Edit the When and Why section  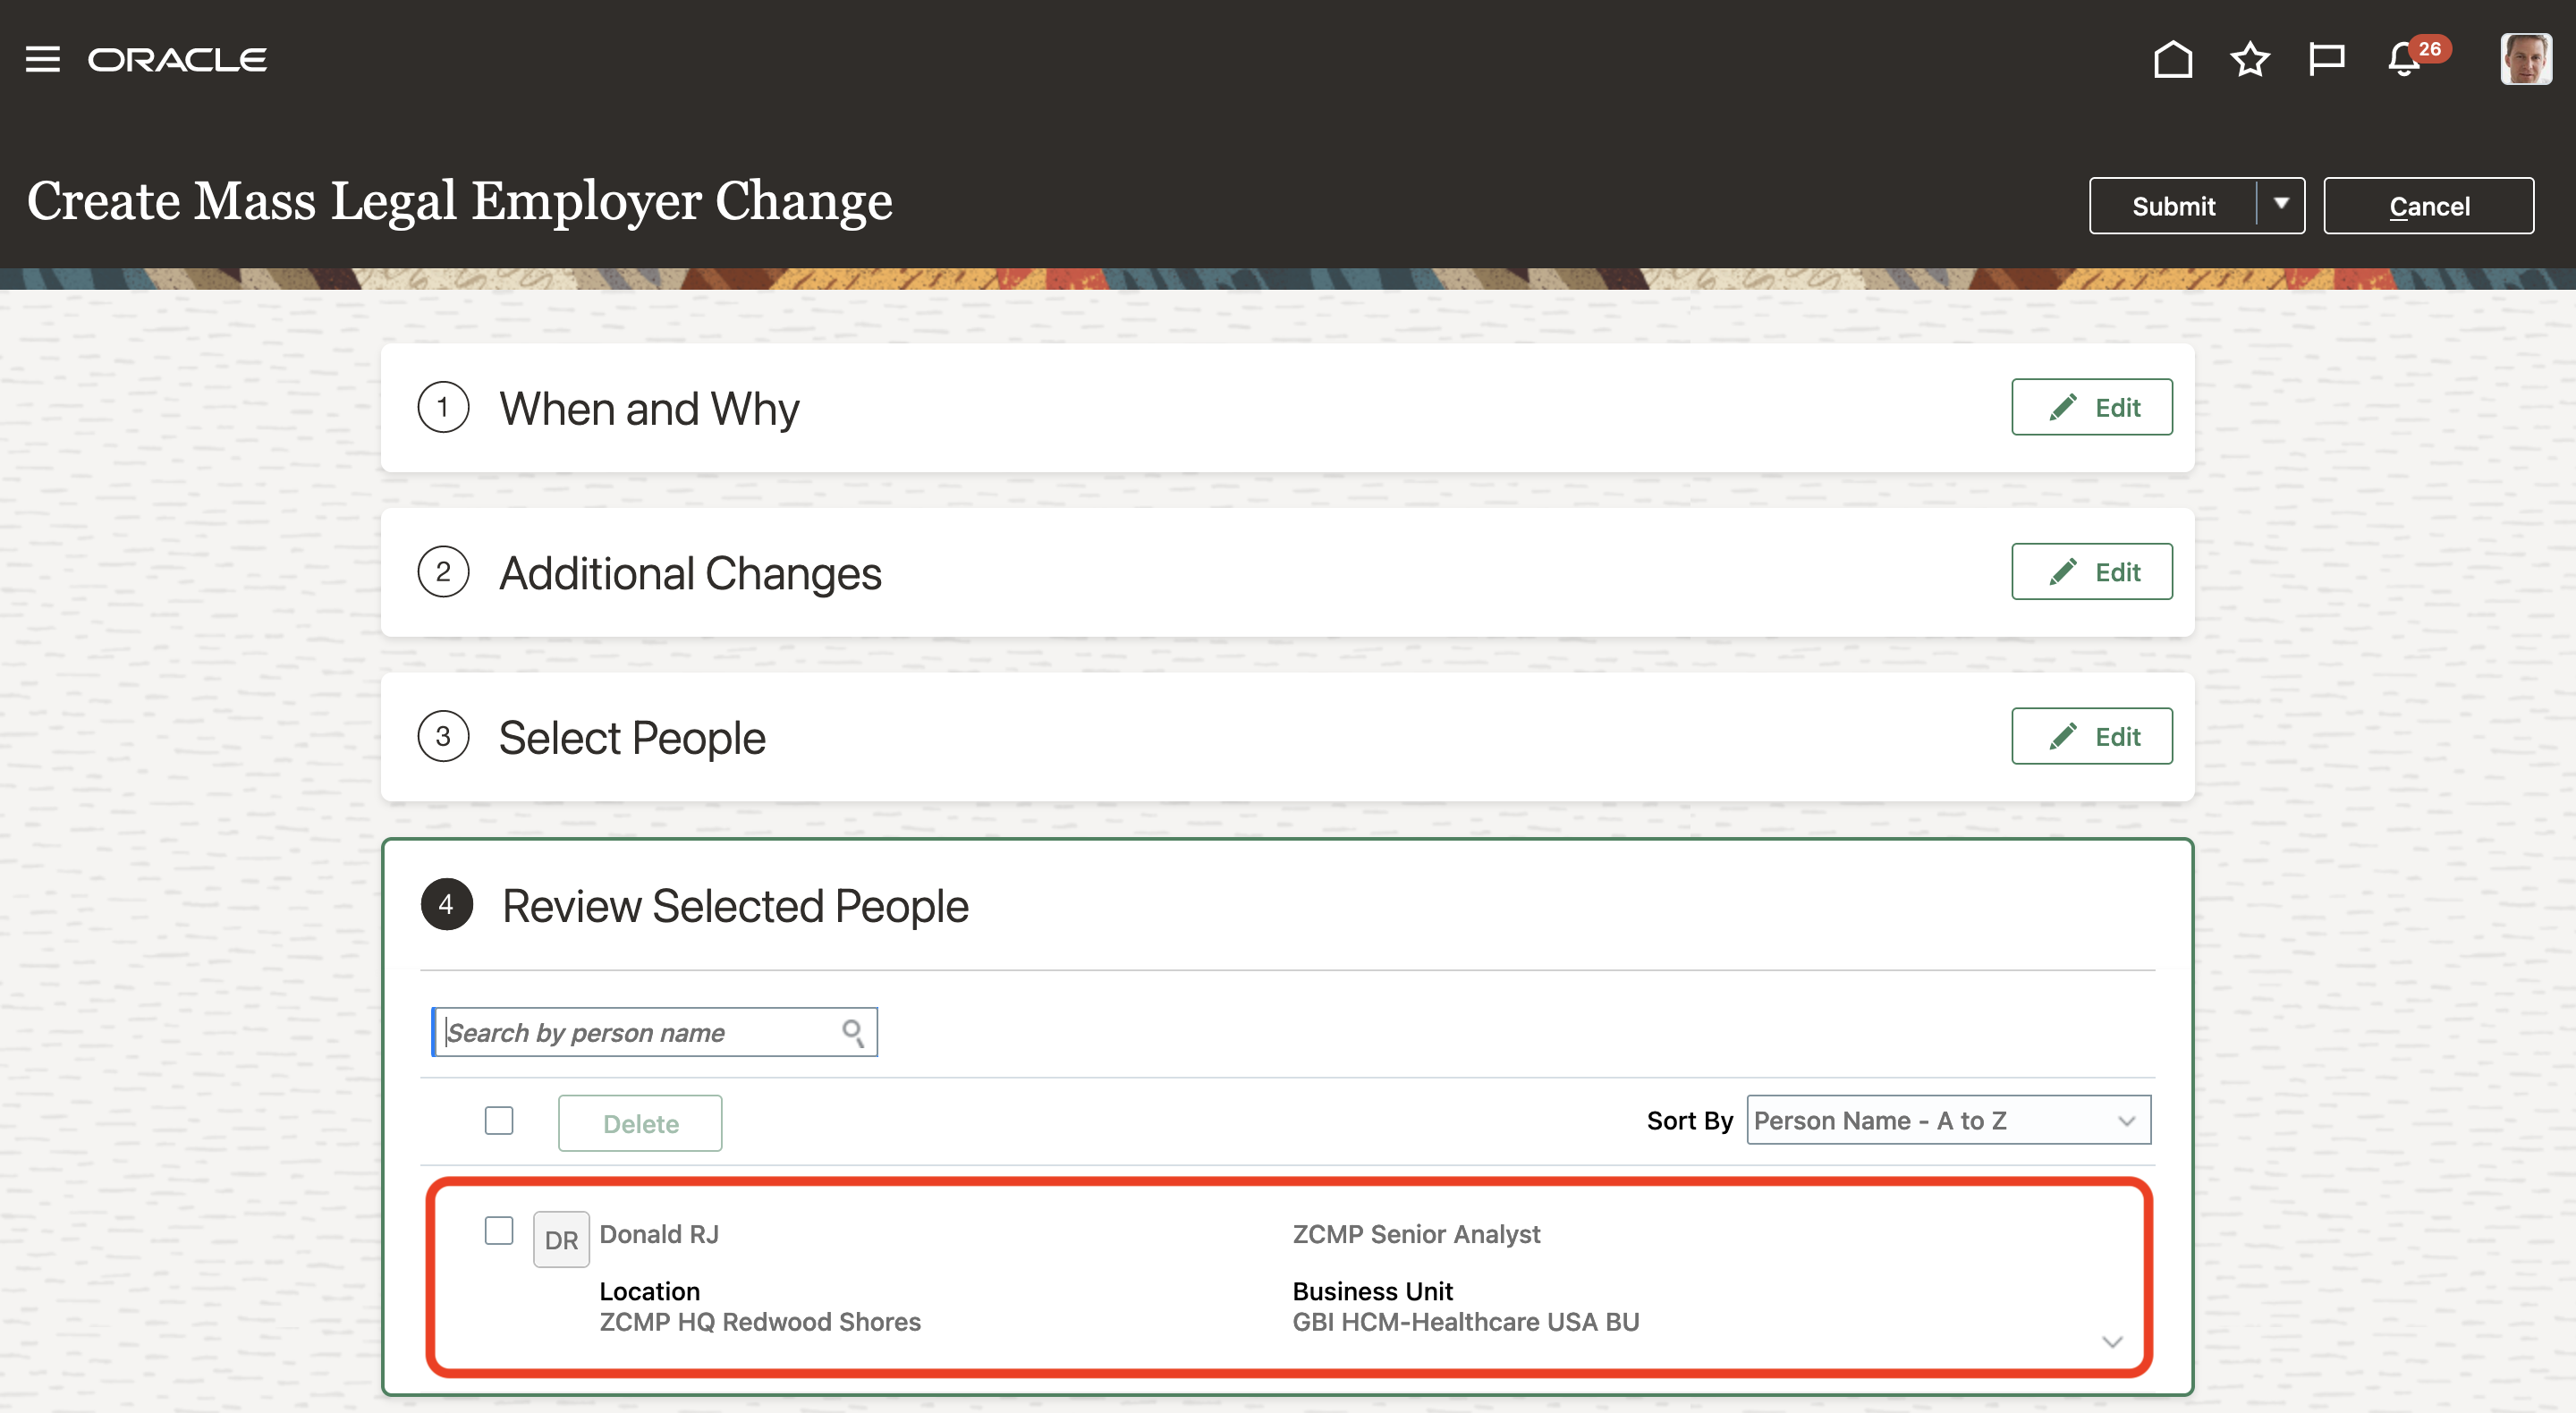[x=2091, y=407]
